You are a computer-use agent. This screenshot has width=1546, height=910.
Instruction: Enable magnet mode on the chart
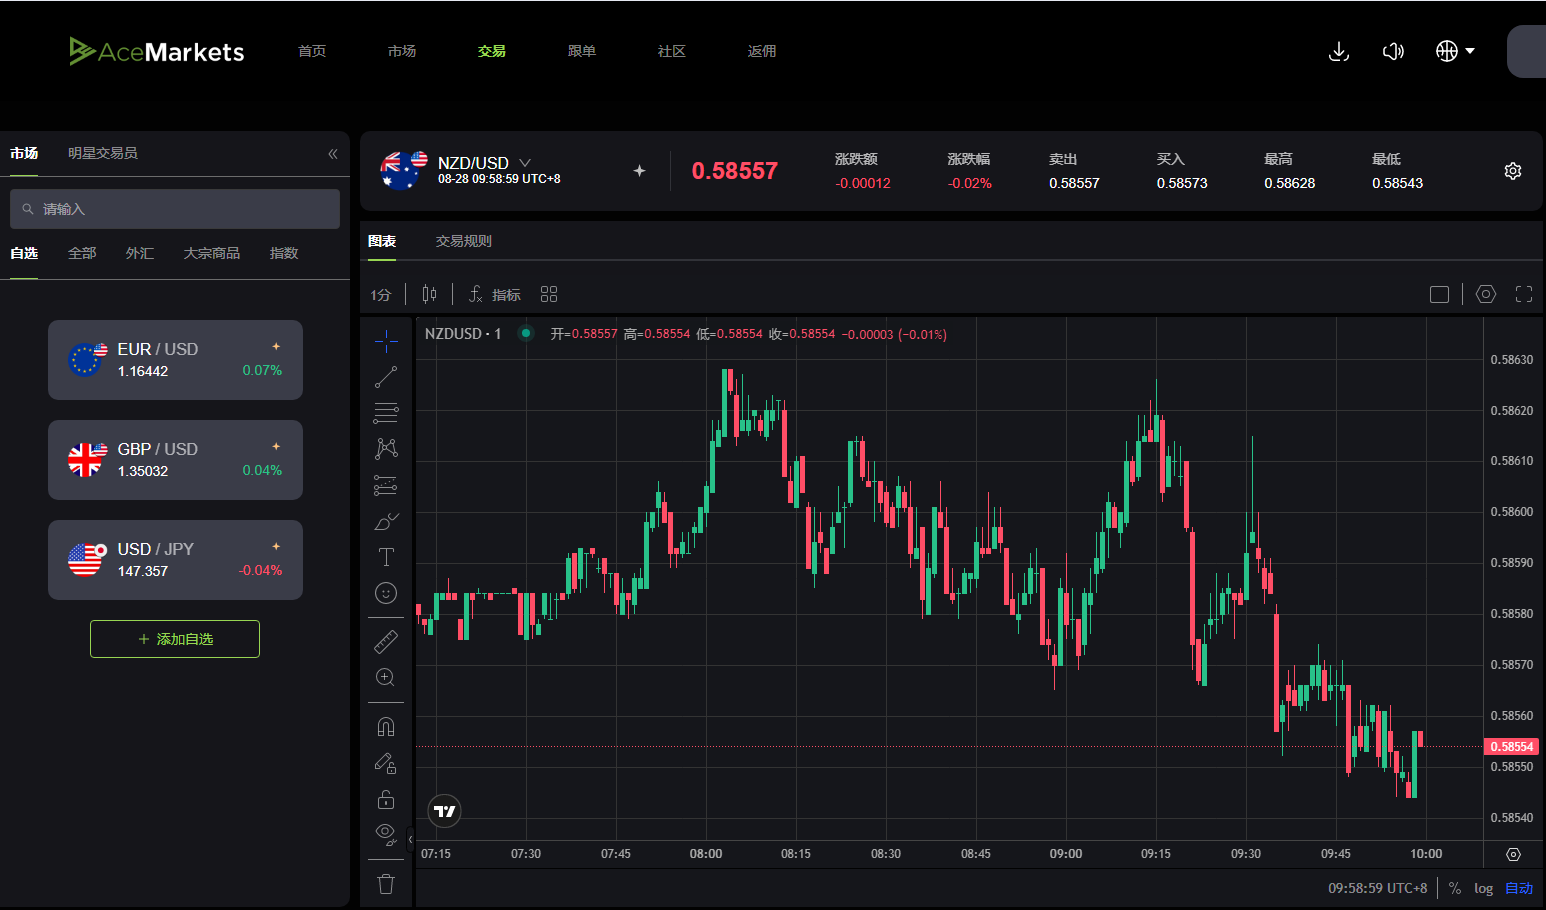click(386, 726)
